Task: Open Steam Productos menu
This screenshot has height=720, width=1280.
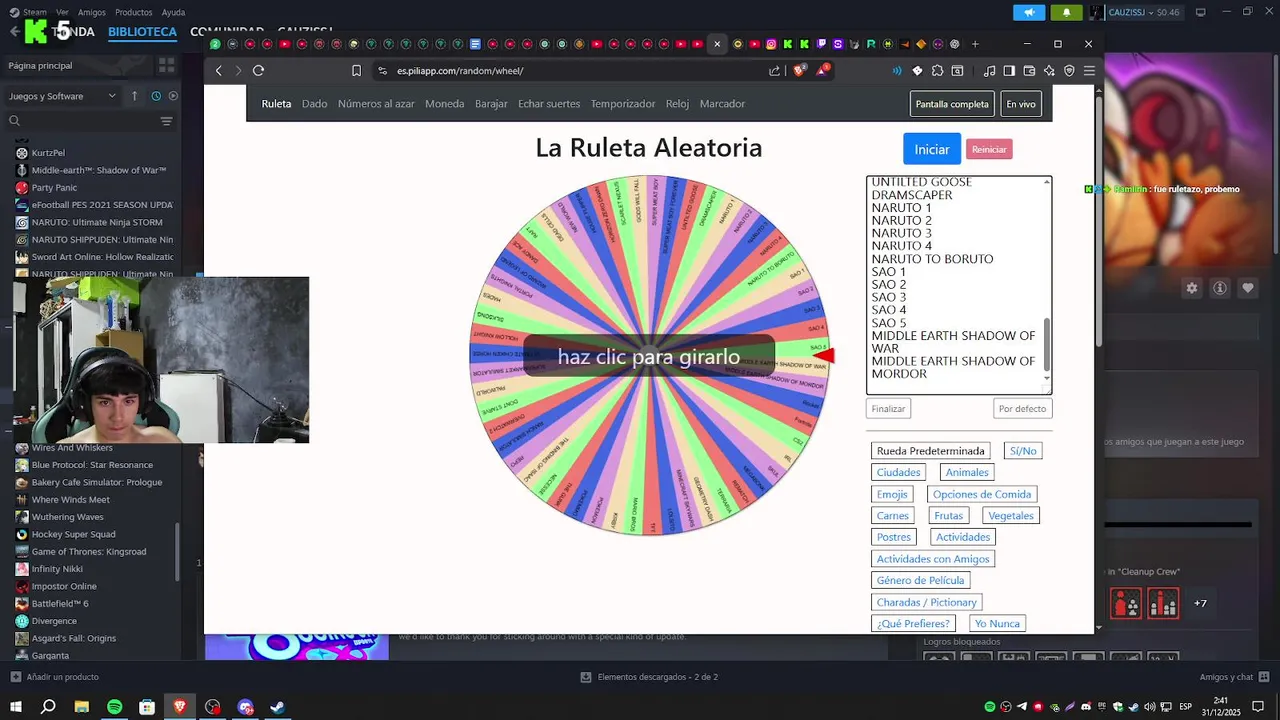Action: tap(133, 12)
